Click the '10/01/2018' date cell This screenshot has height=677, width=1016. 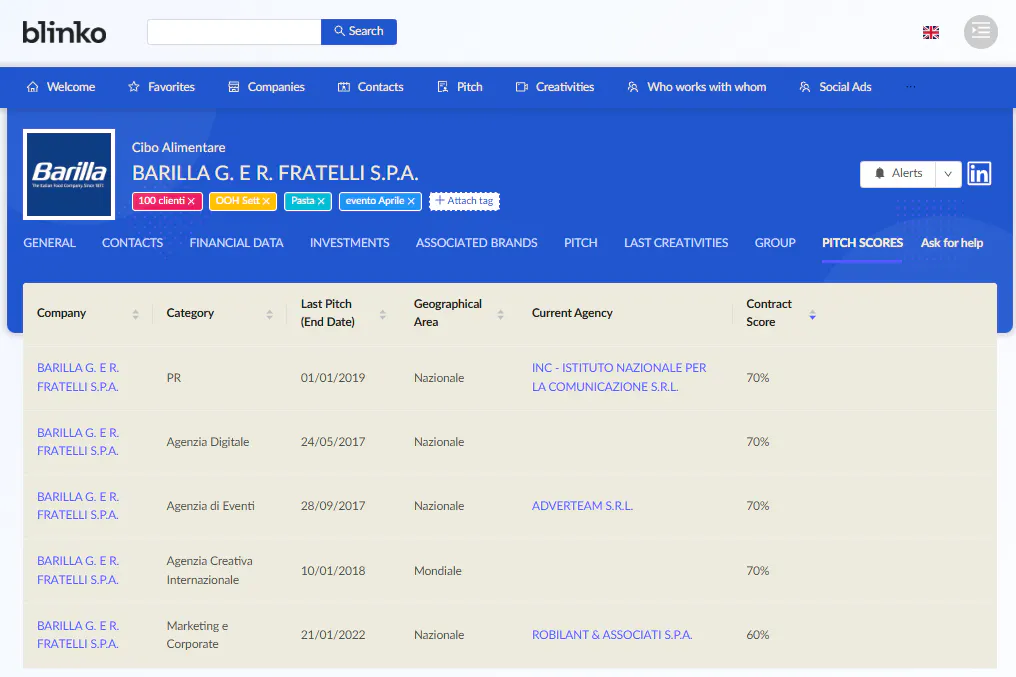coord(333,571)
